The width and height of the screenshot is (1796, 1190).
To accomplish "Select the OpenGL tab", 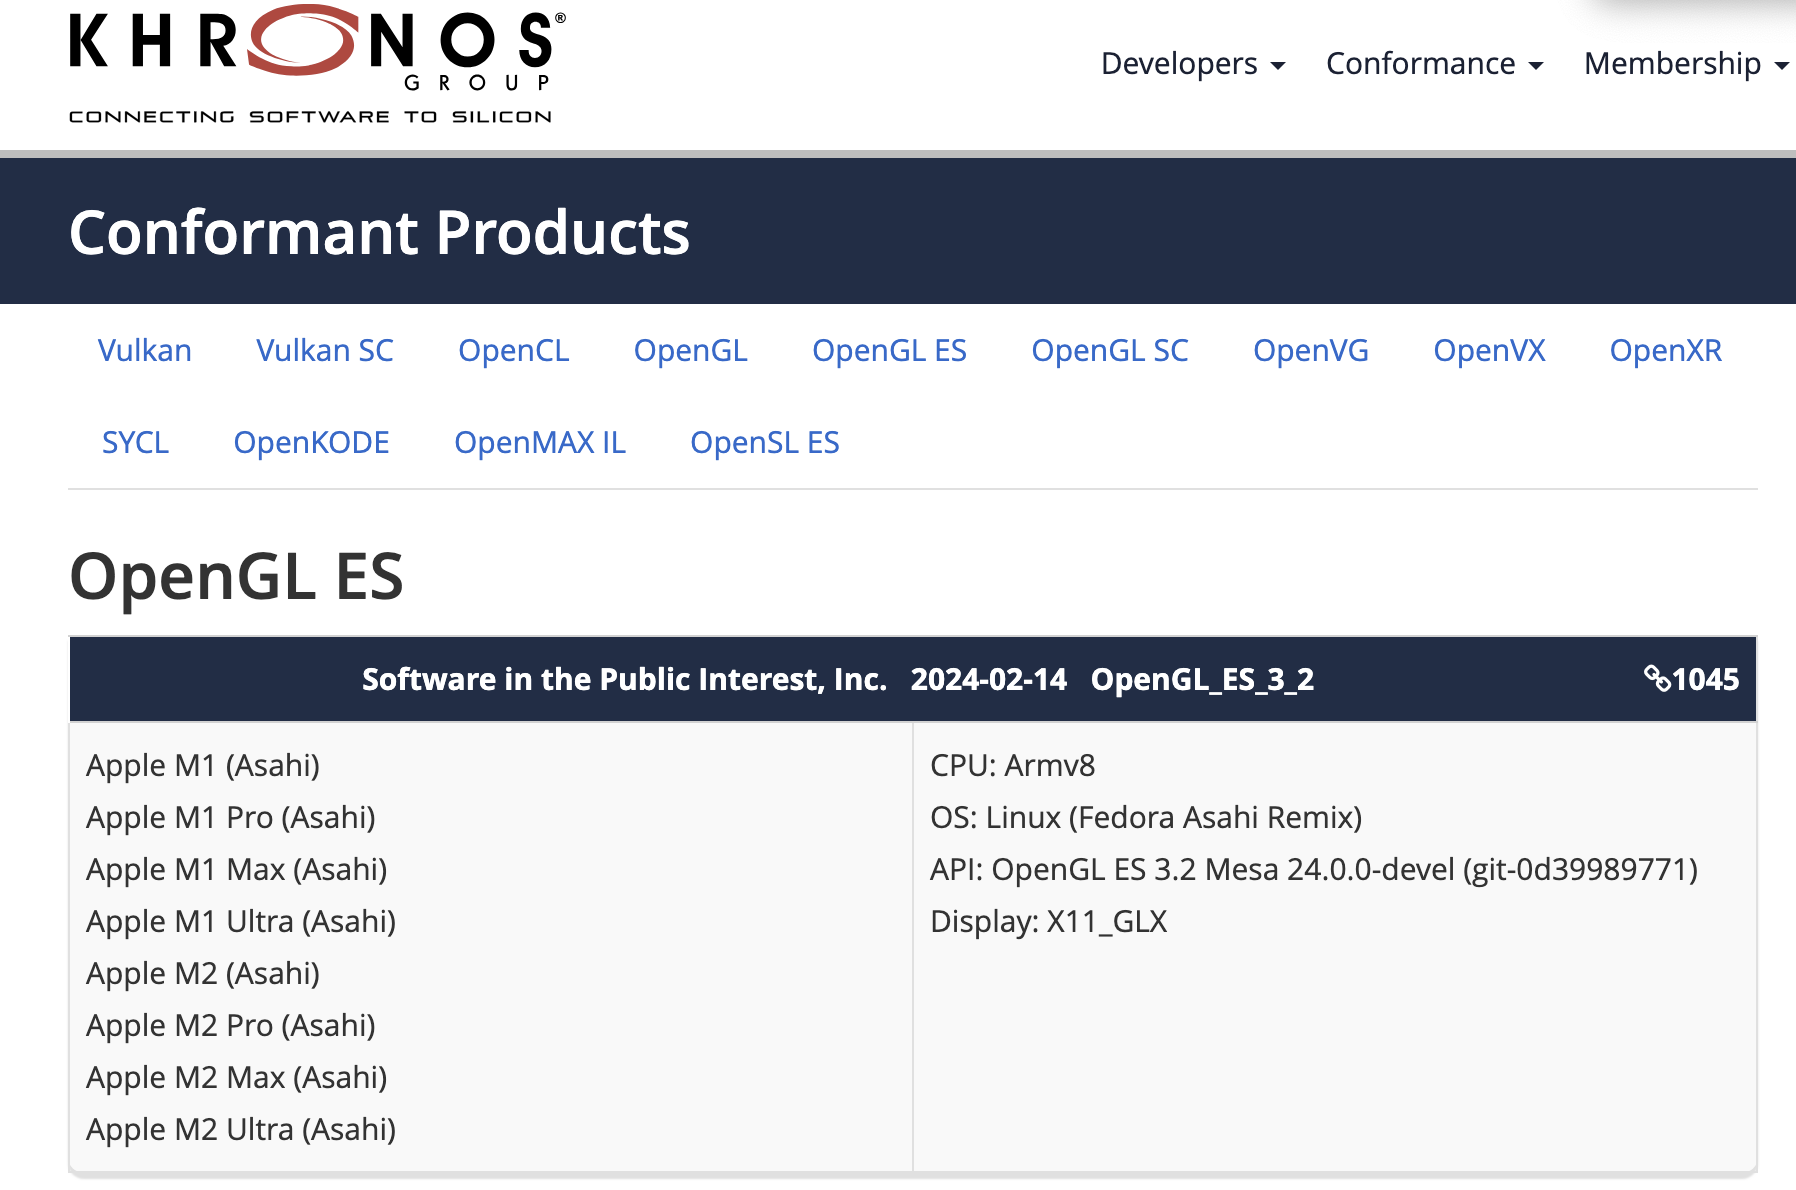I will 691,350.
